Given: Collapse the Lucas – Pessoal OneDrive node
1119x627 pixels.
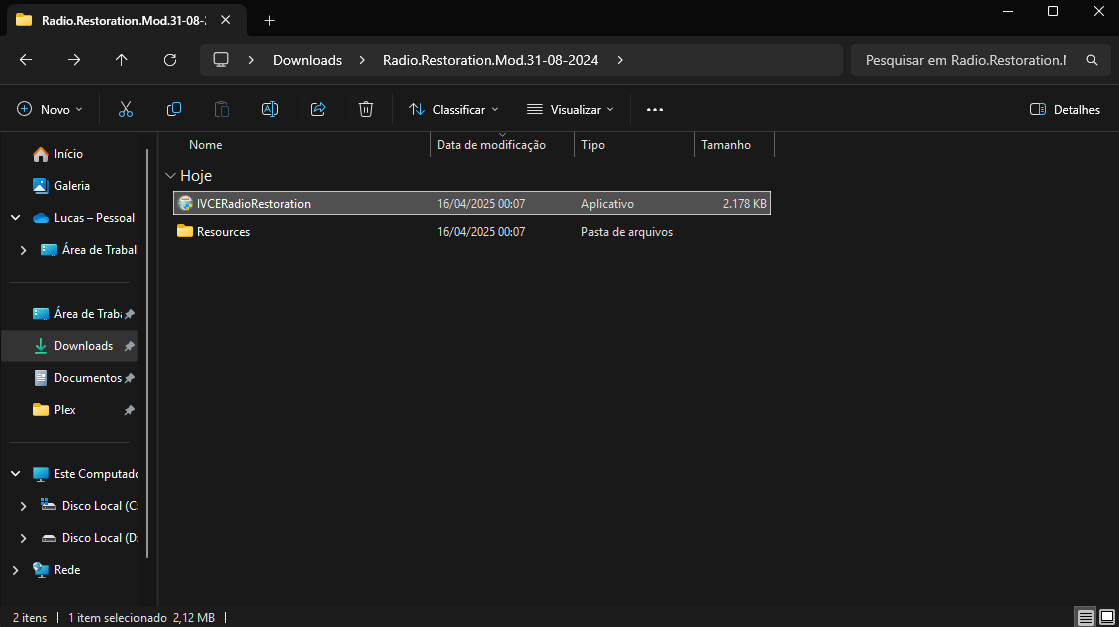Looking at the screenshot, I should (x=16, y=218).
